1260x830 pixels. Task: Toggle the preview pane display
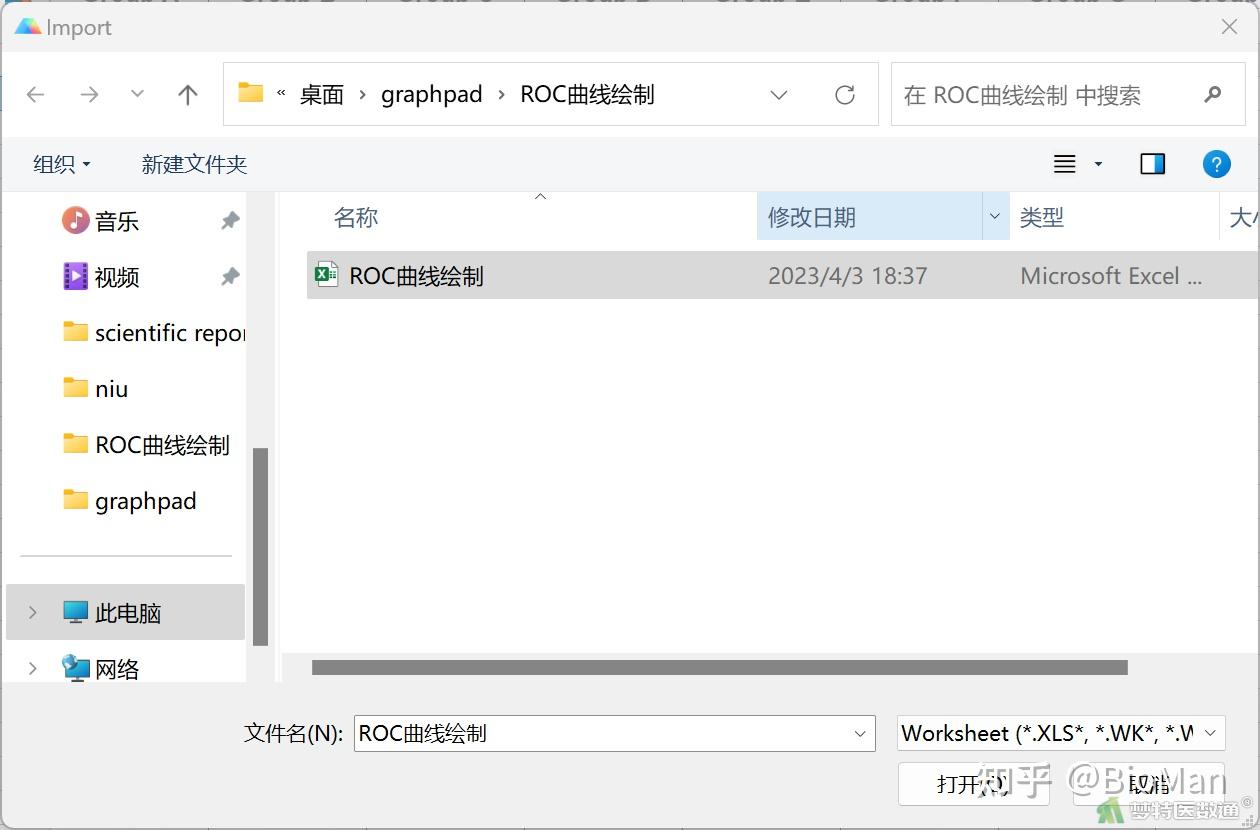coord(1152,163)
